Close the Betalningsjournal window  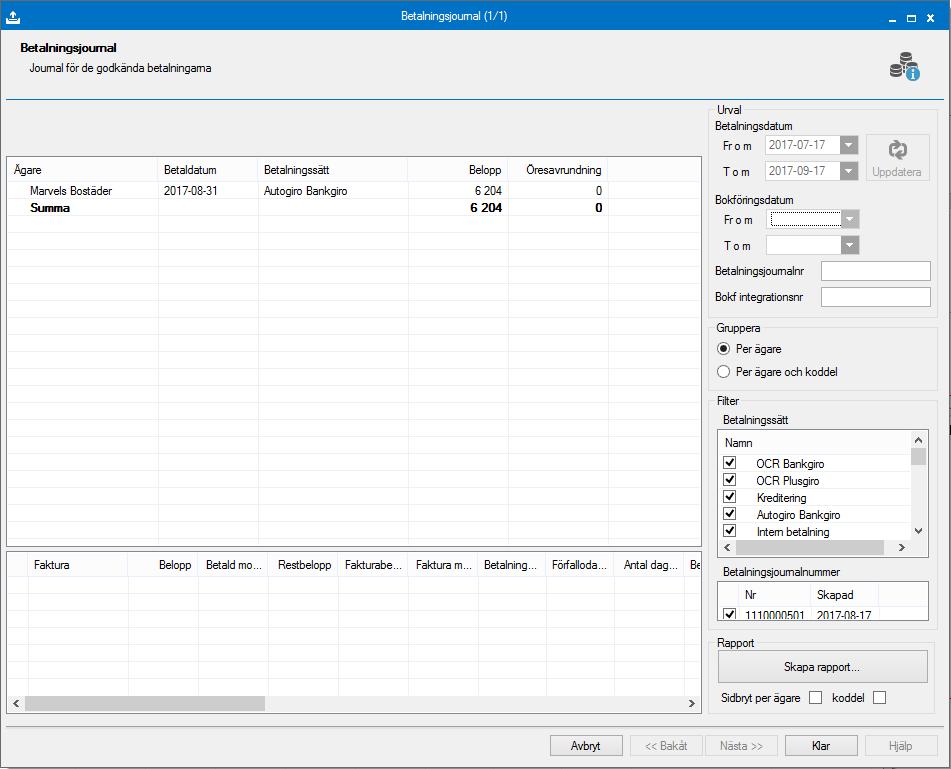(930, 18)
